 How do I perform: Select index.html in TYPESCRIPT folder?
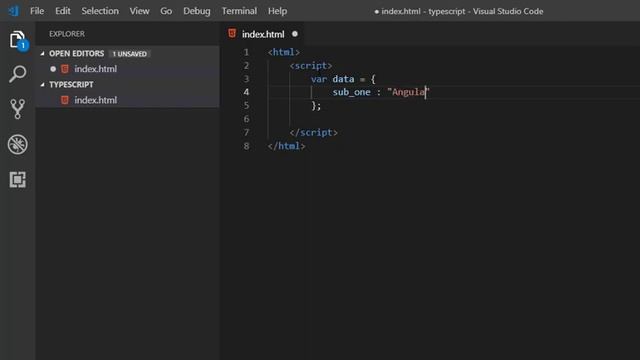coord(96,100)
